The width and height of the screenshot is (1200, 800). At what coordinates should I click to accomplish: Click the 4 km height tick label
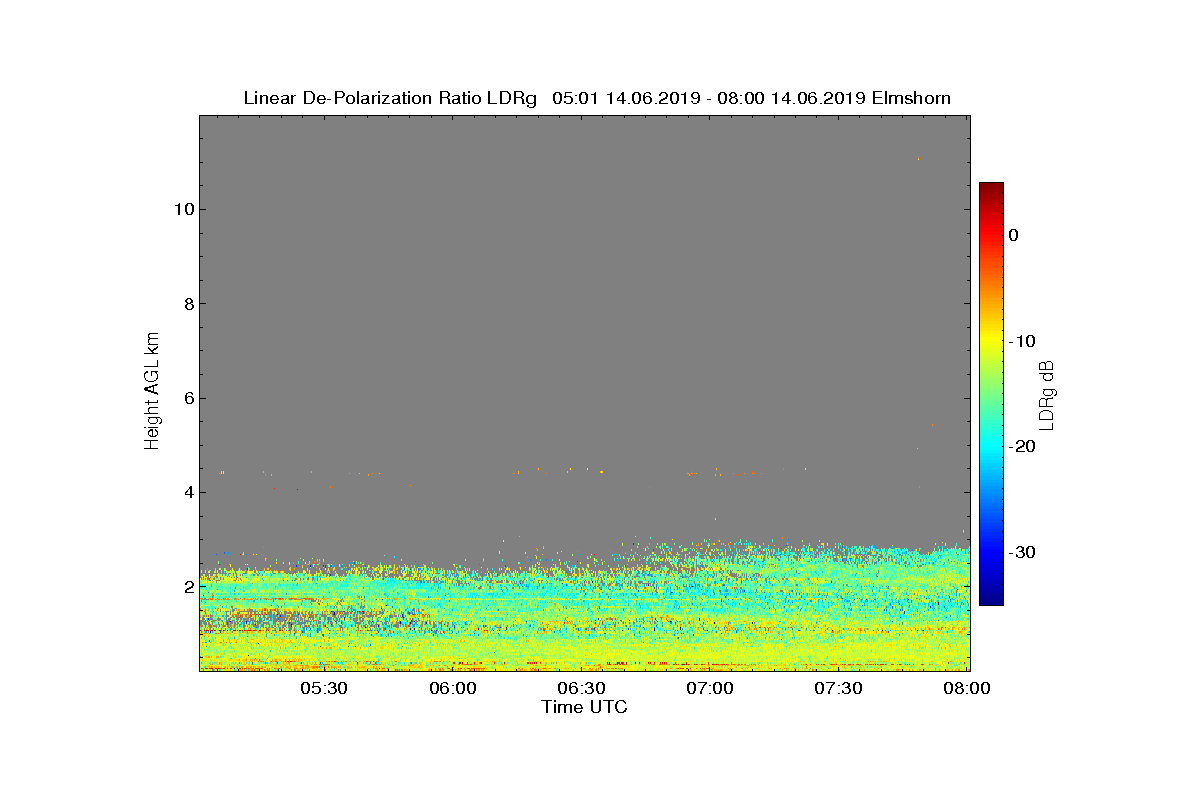tap(186, 492)
